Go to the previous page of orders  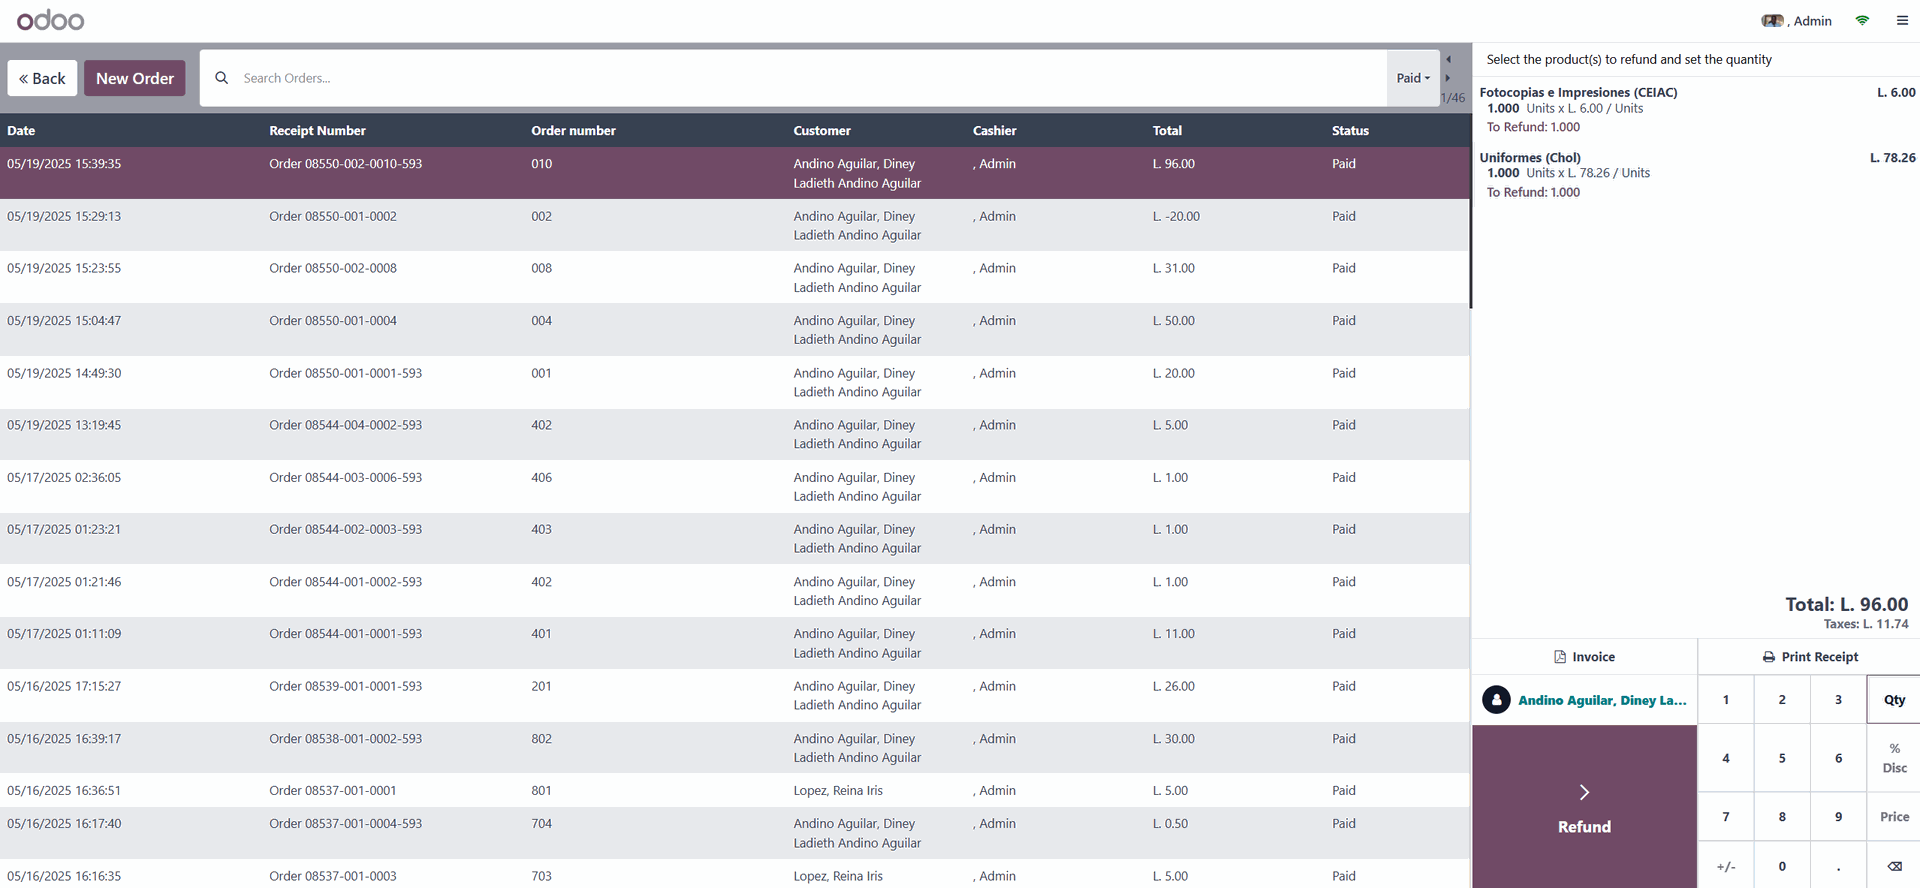tap(1448, 59)
